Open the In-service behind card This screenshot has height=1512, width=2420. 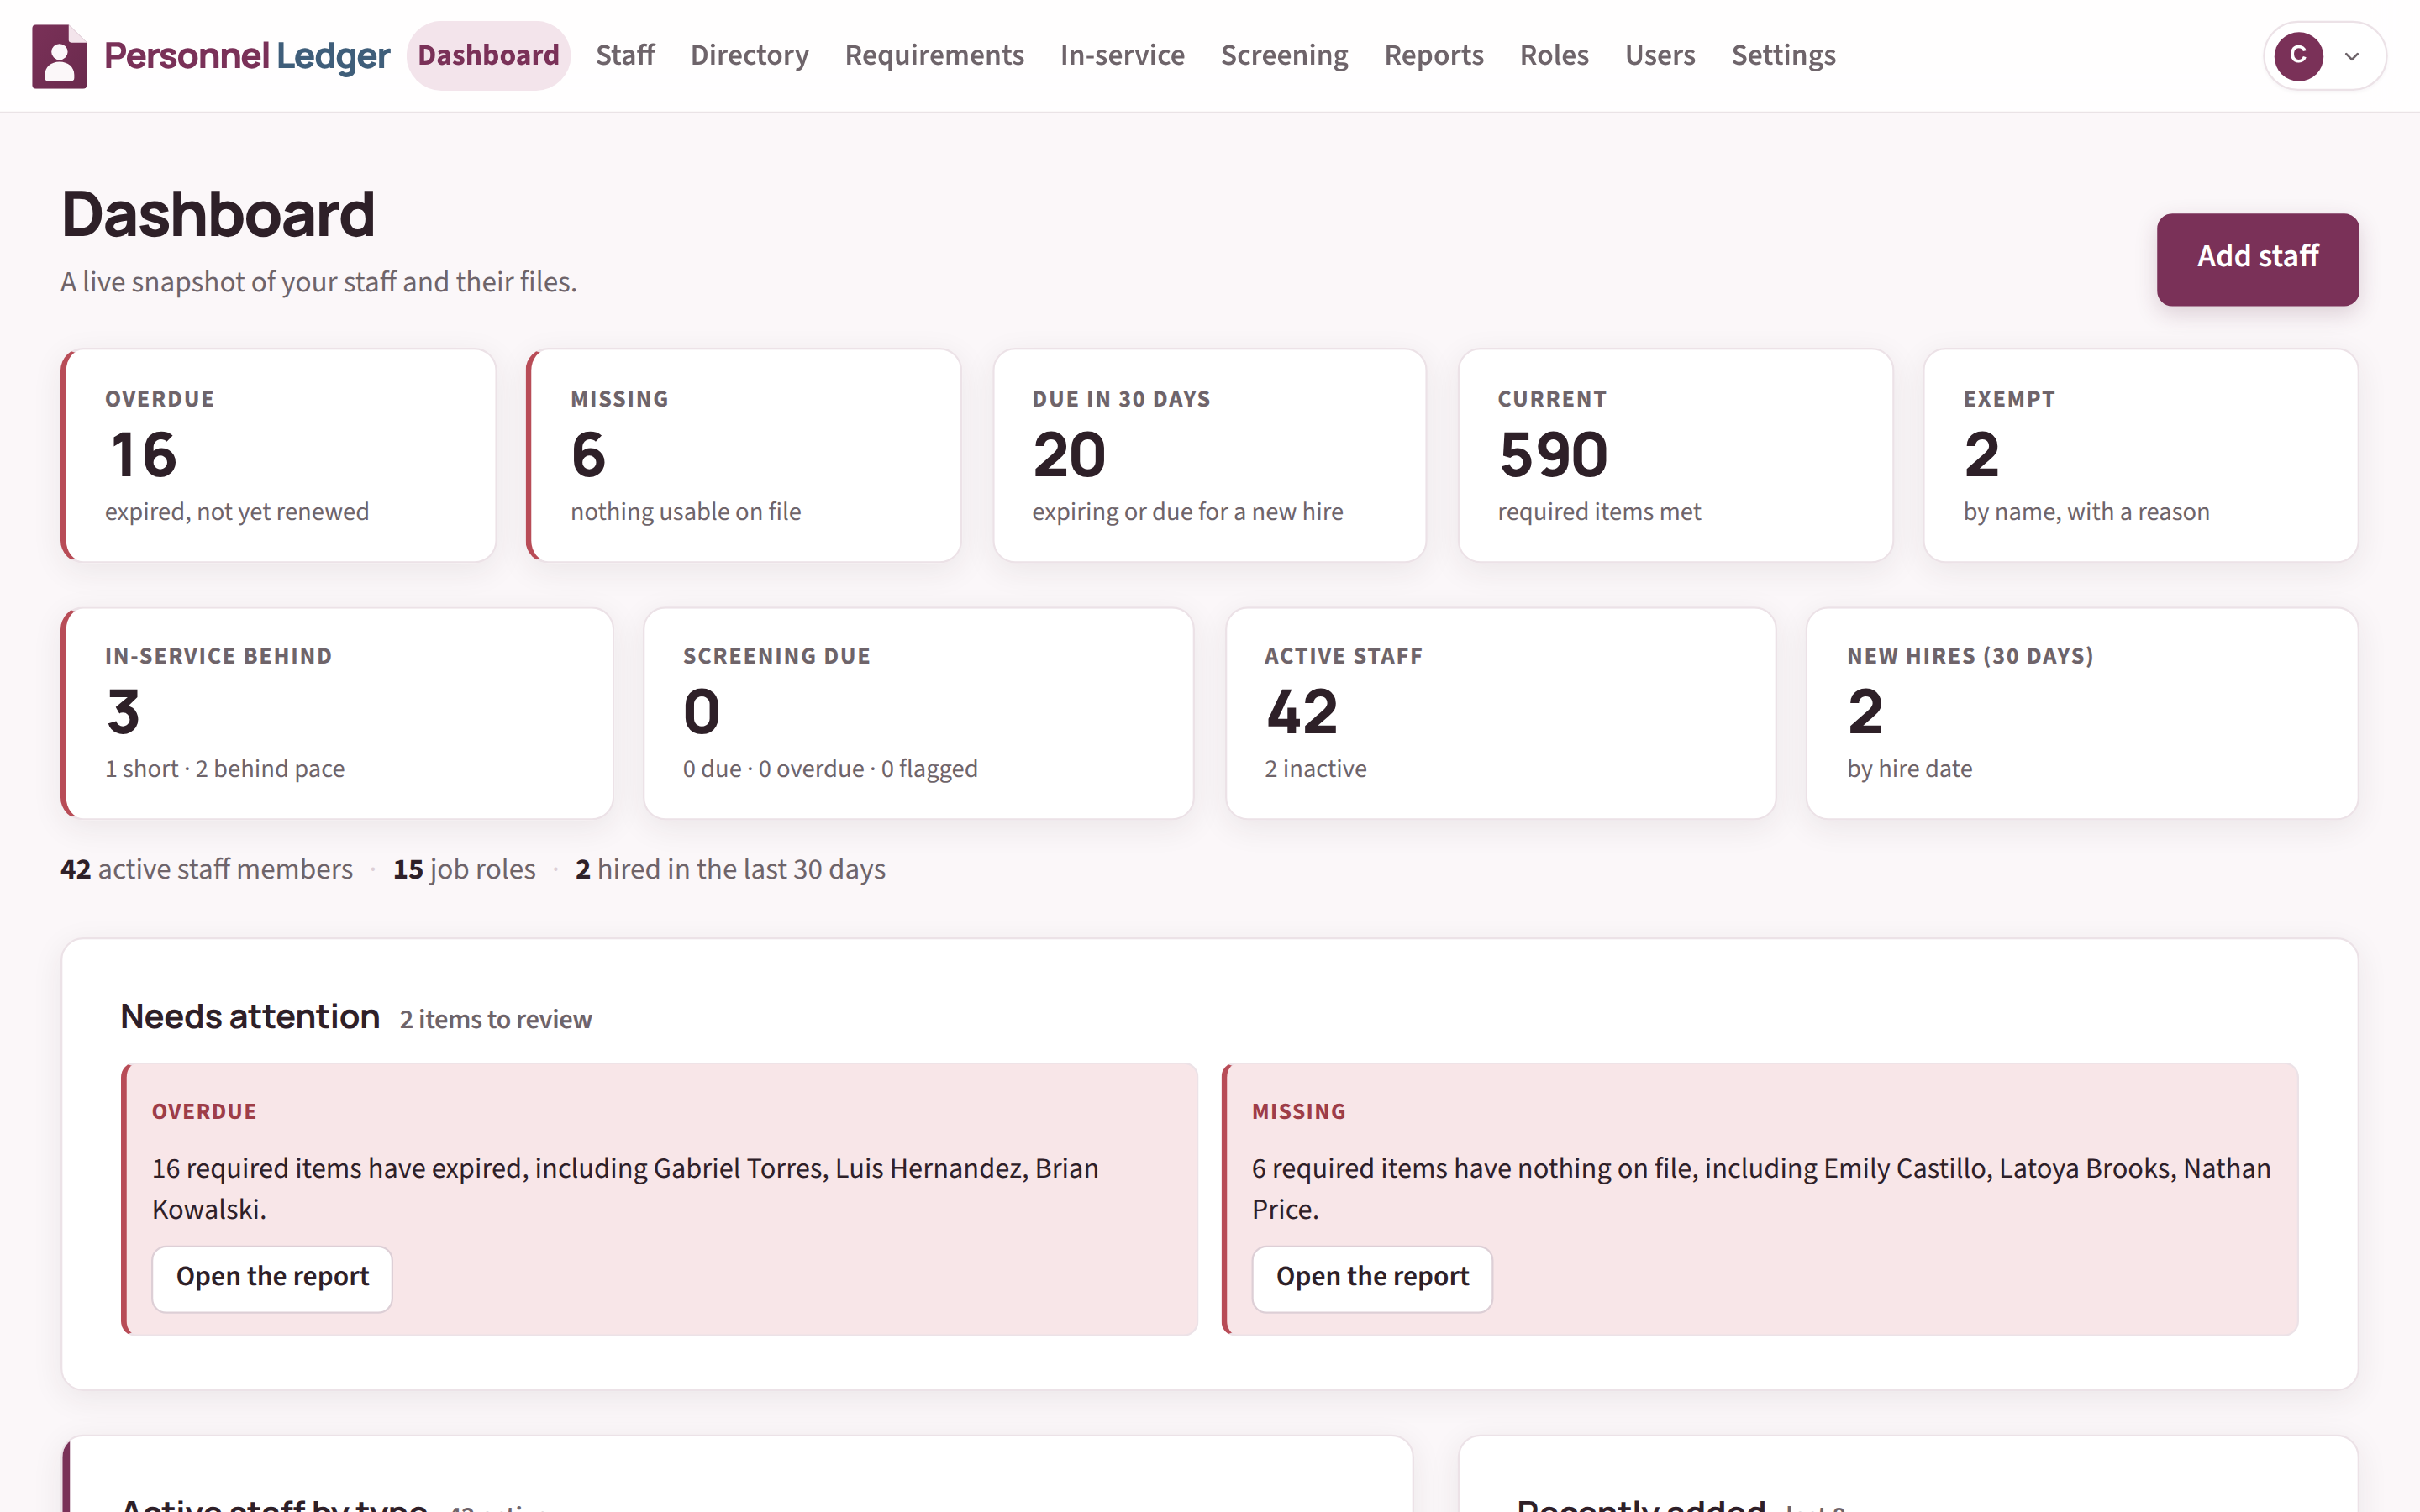pos(337,713)
